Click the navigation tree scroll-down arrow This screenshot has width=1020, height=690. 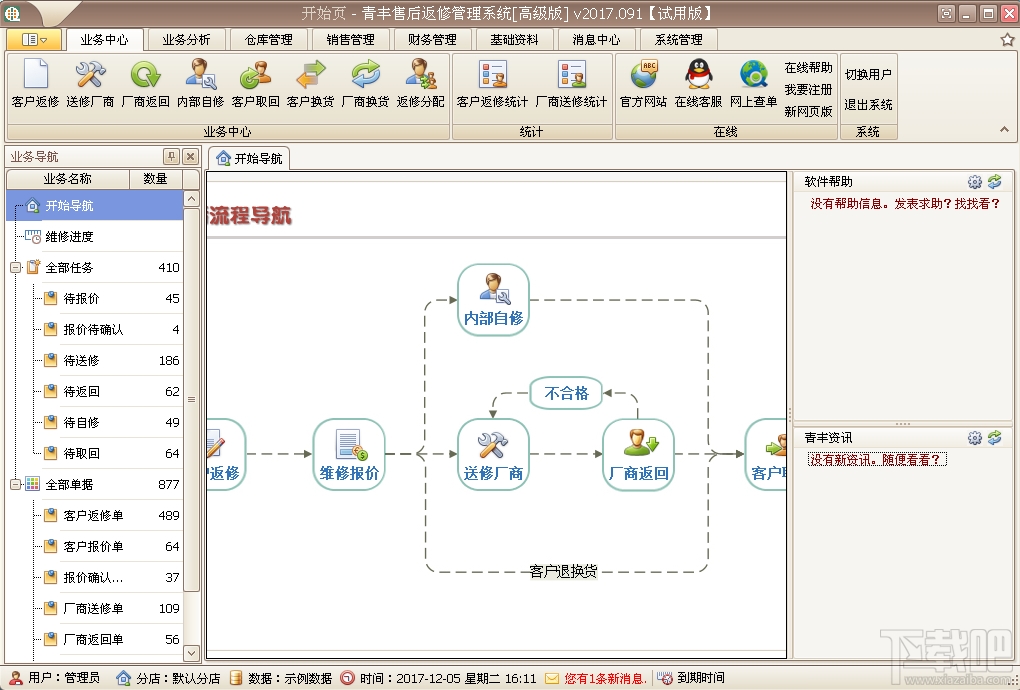(x=191, y=652)
